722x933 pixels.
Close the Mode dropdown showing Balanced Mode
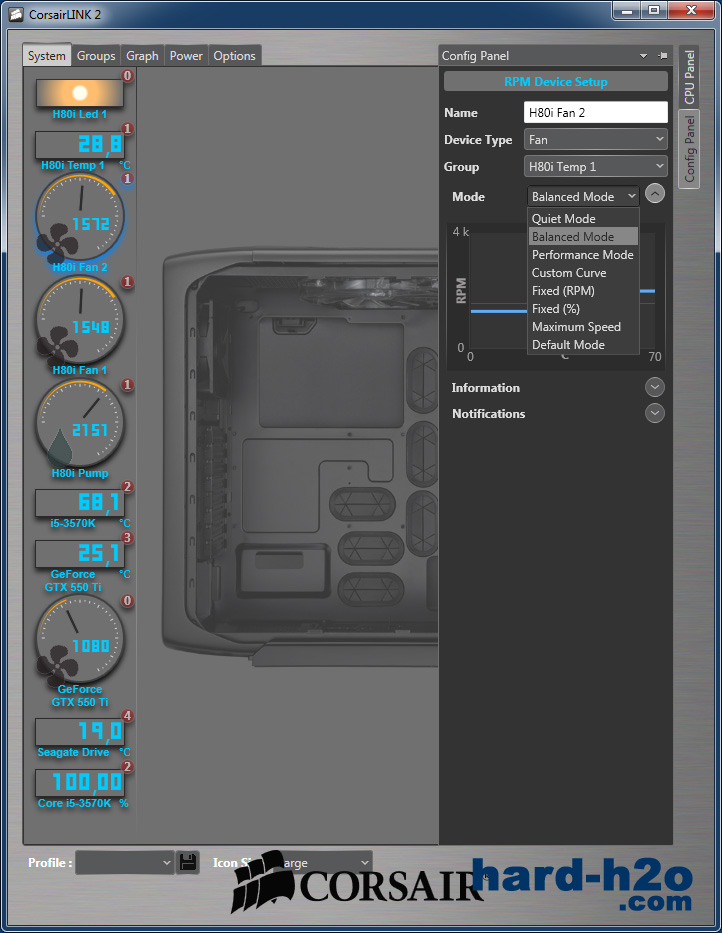click(583, 196)
